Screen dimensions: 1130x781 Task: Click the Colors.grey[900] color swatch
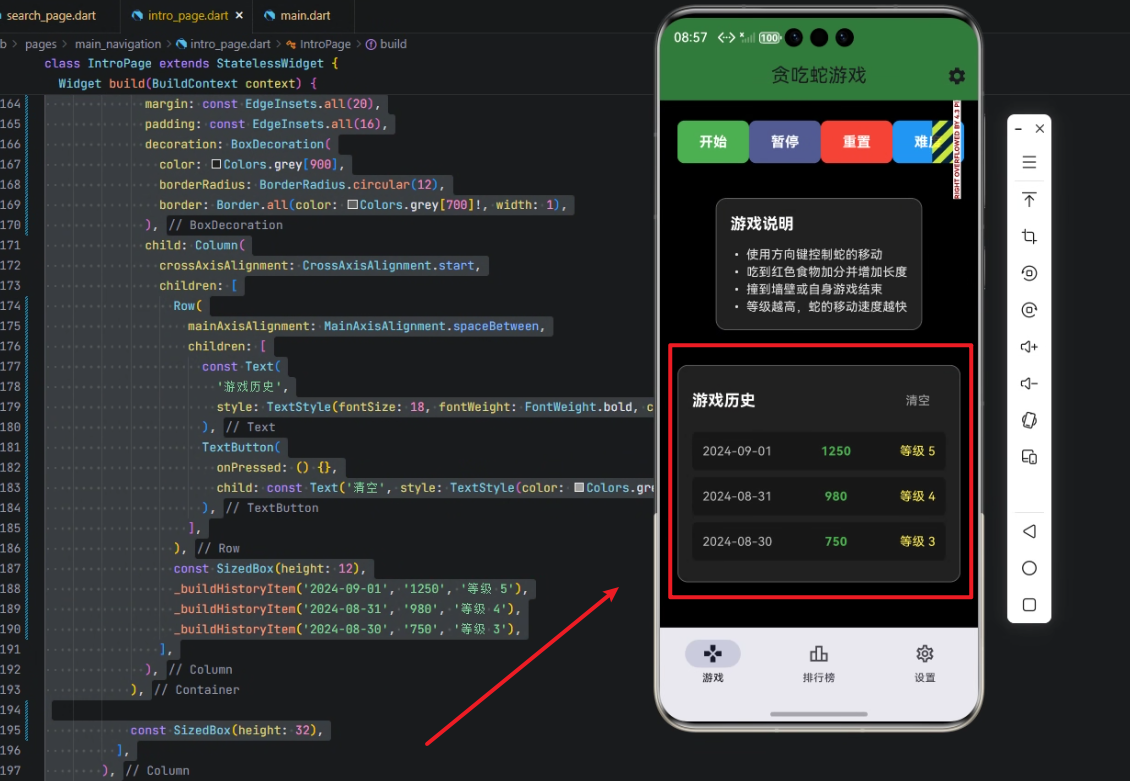[216, 165]
